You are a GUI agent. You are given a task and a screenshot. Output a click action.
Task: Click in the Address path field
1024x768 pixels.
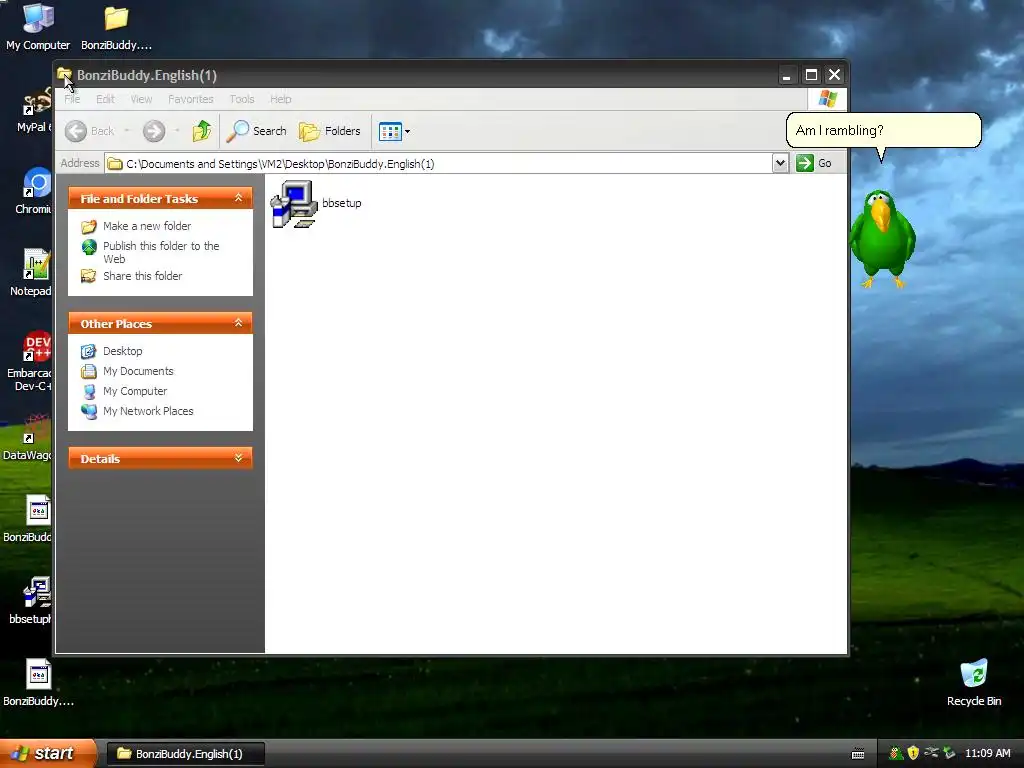click(x=438, y=163)
